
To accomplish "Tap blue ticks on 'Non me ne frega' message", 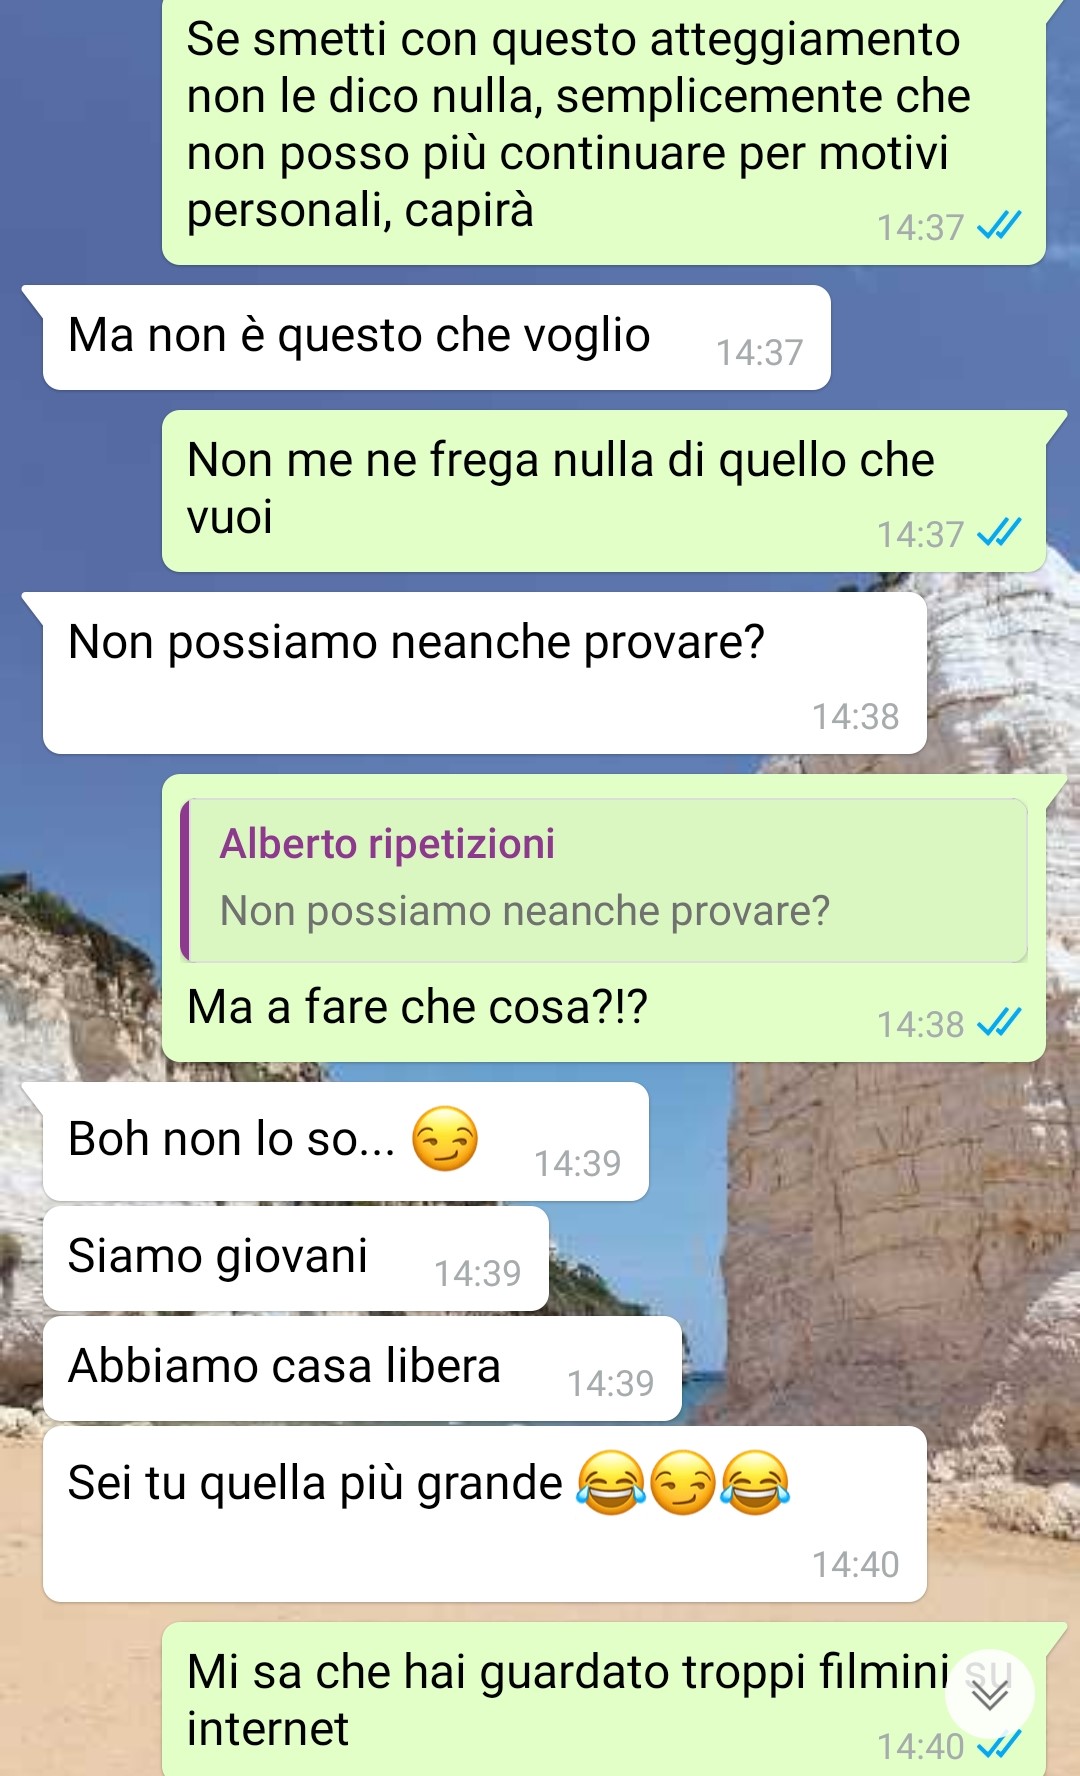I will tap(999, 533).
